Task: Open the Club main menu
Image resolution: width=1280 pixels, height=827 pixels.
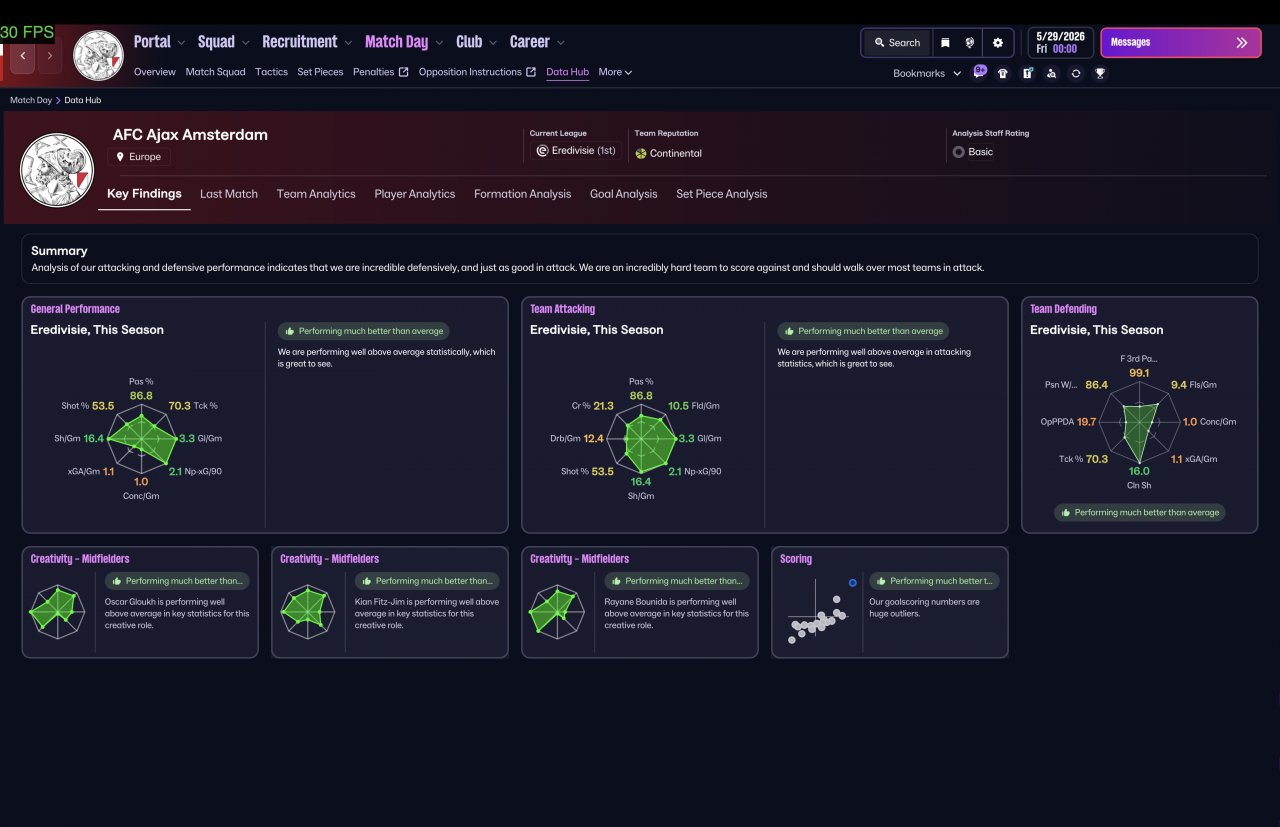Action: click(x=469, y=42)
